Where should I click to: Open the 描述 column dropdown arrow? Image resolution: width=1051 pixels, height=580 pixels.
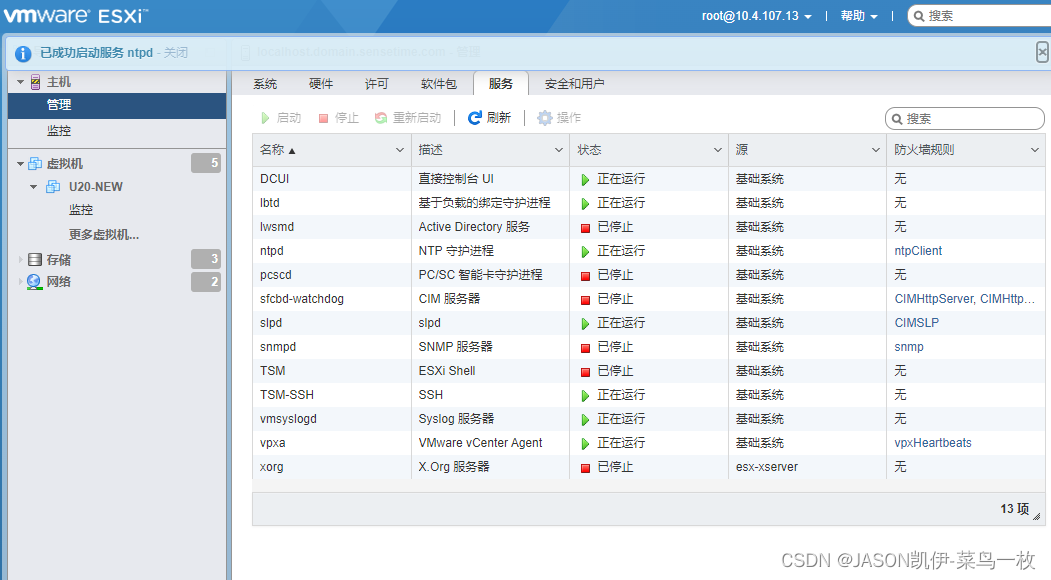pos(558,150)
